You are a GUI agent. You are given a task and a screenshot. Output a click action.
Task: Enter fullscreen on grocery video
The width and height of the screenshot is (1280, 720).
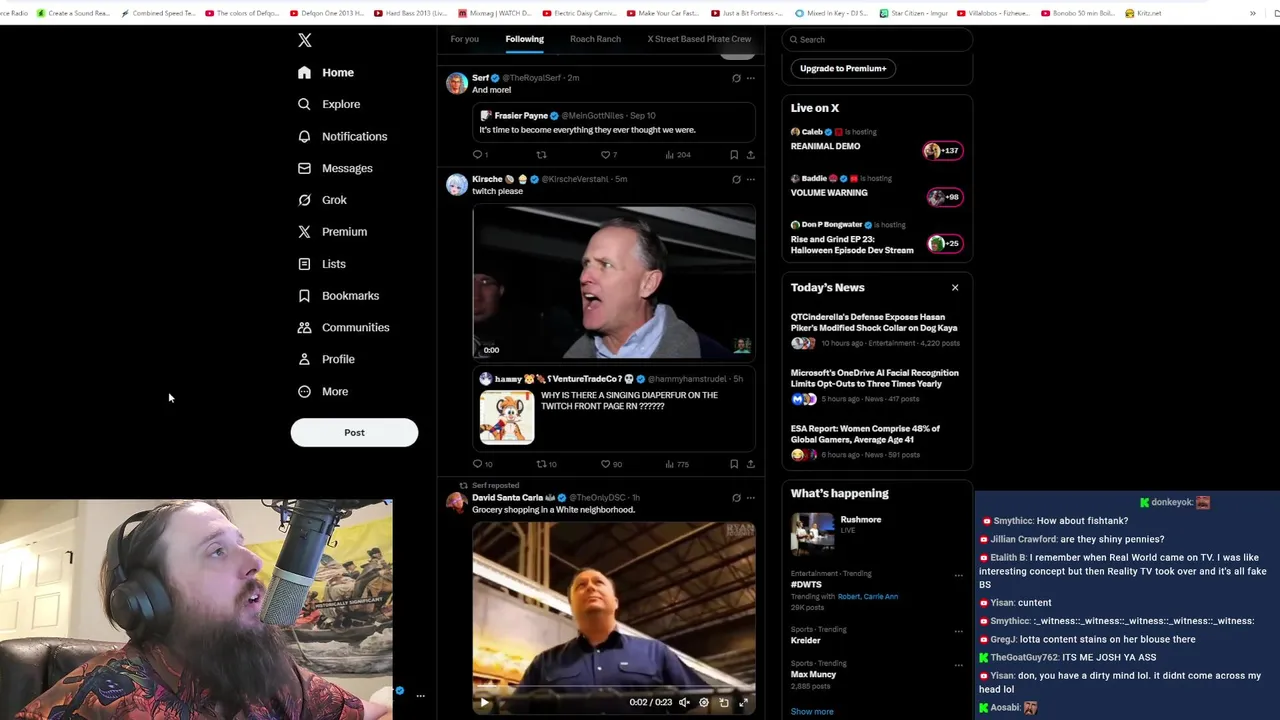coord(743,702)
